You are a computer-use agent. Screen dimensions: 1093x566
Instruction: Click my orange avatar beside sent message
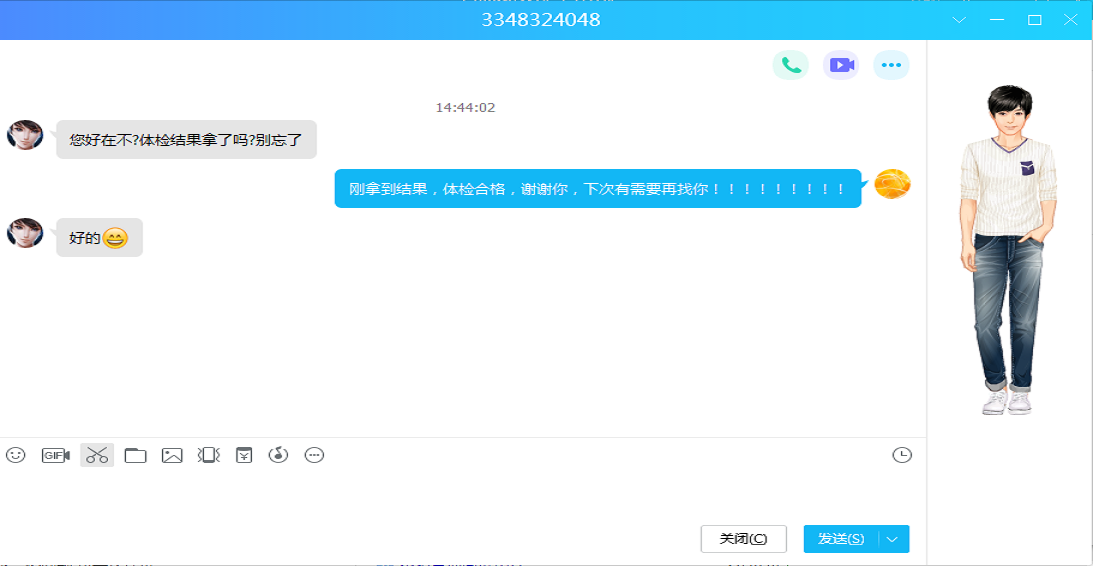892,184
